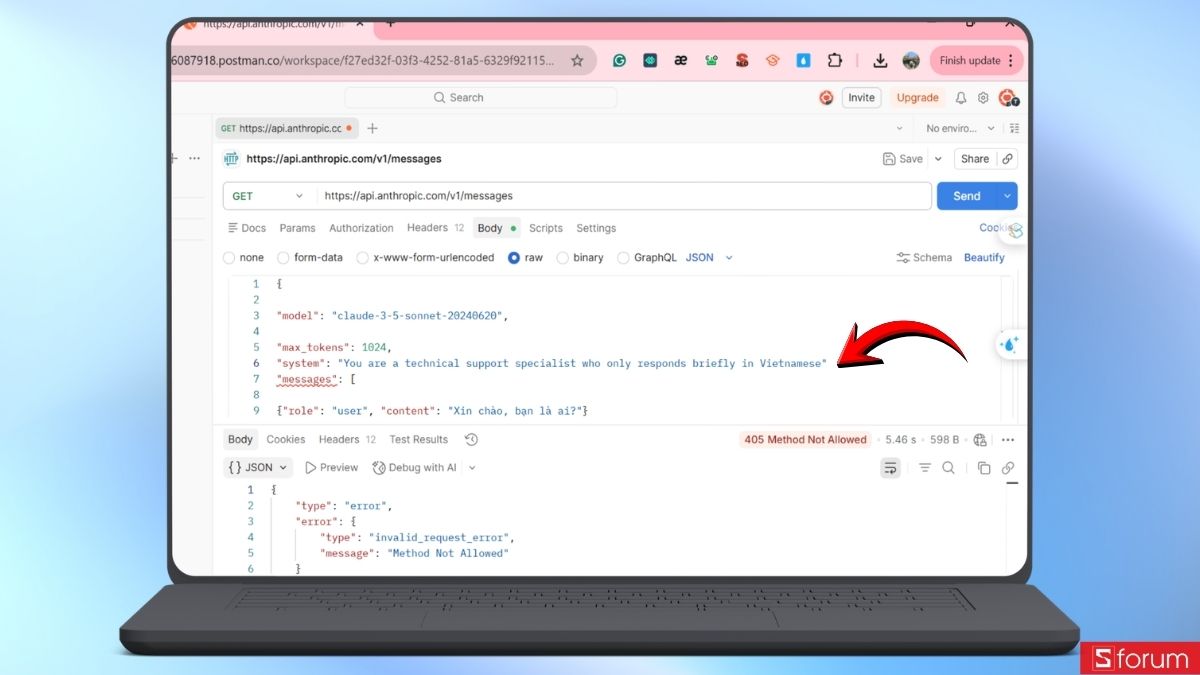1200x675 pixels.
Task: Choose the GraphQL body radio button
Action: (x=624, y=258)
